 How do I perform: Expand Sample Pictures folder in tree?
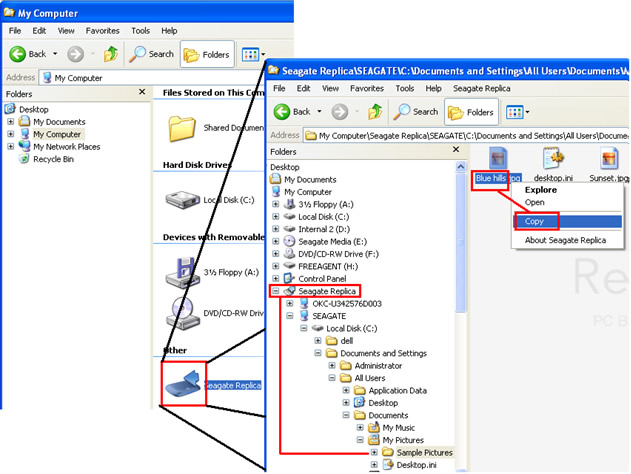pos(374,452)
